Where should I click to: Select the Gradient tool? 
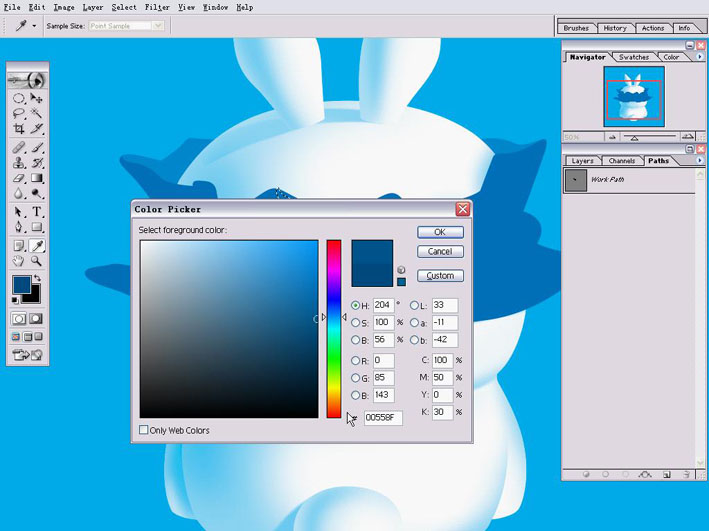pos(37,178)
